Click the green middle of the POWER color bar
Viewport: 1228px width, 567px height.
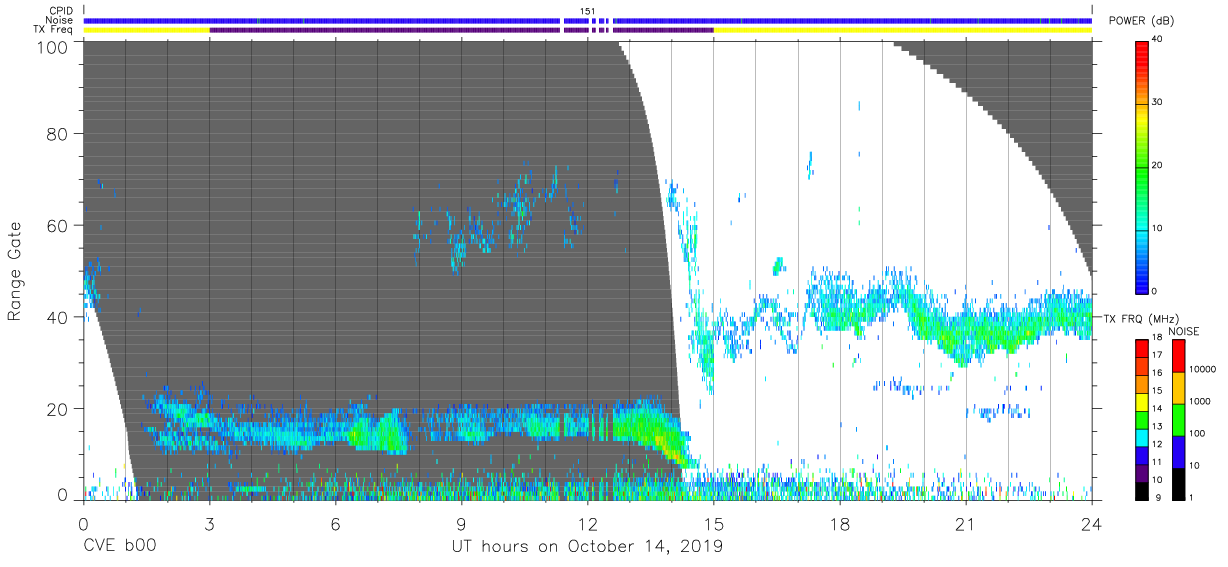[1141, 165]
